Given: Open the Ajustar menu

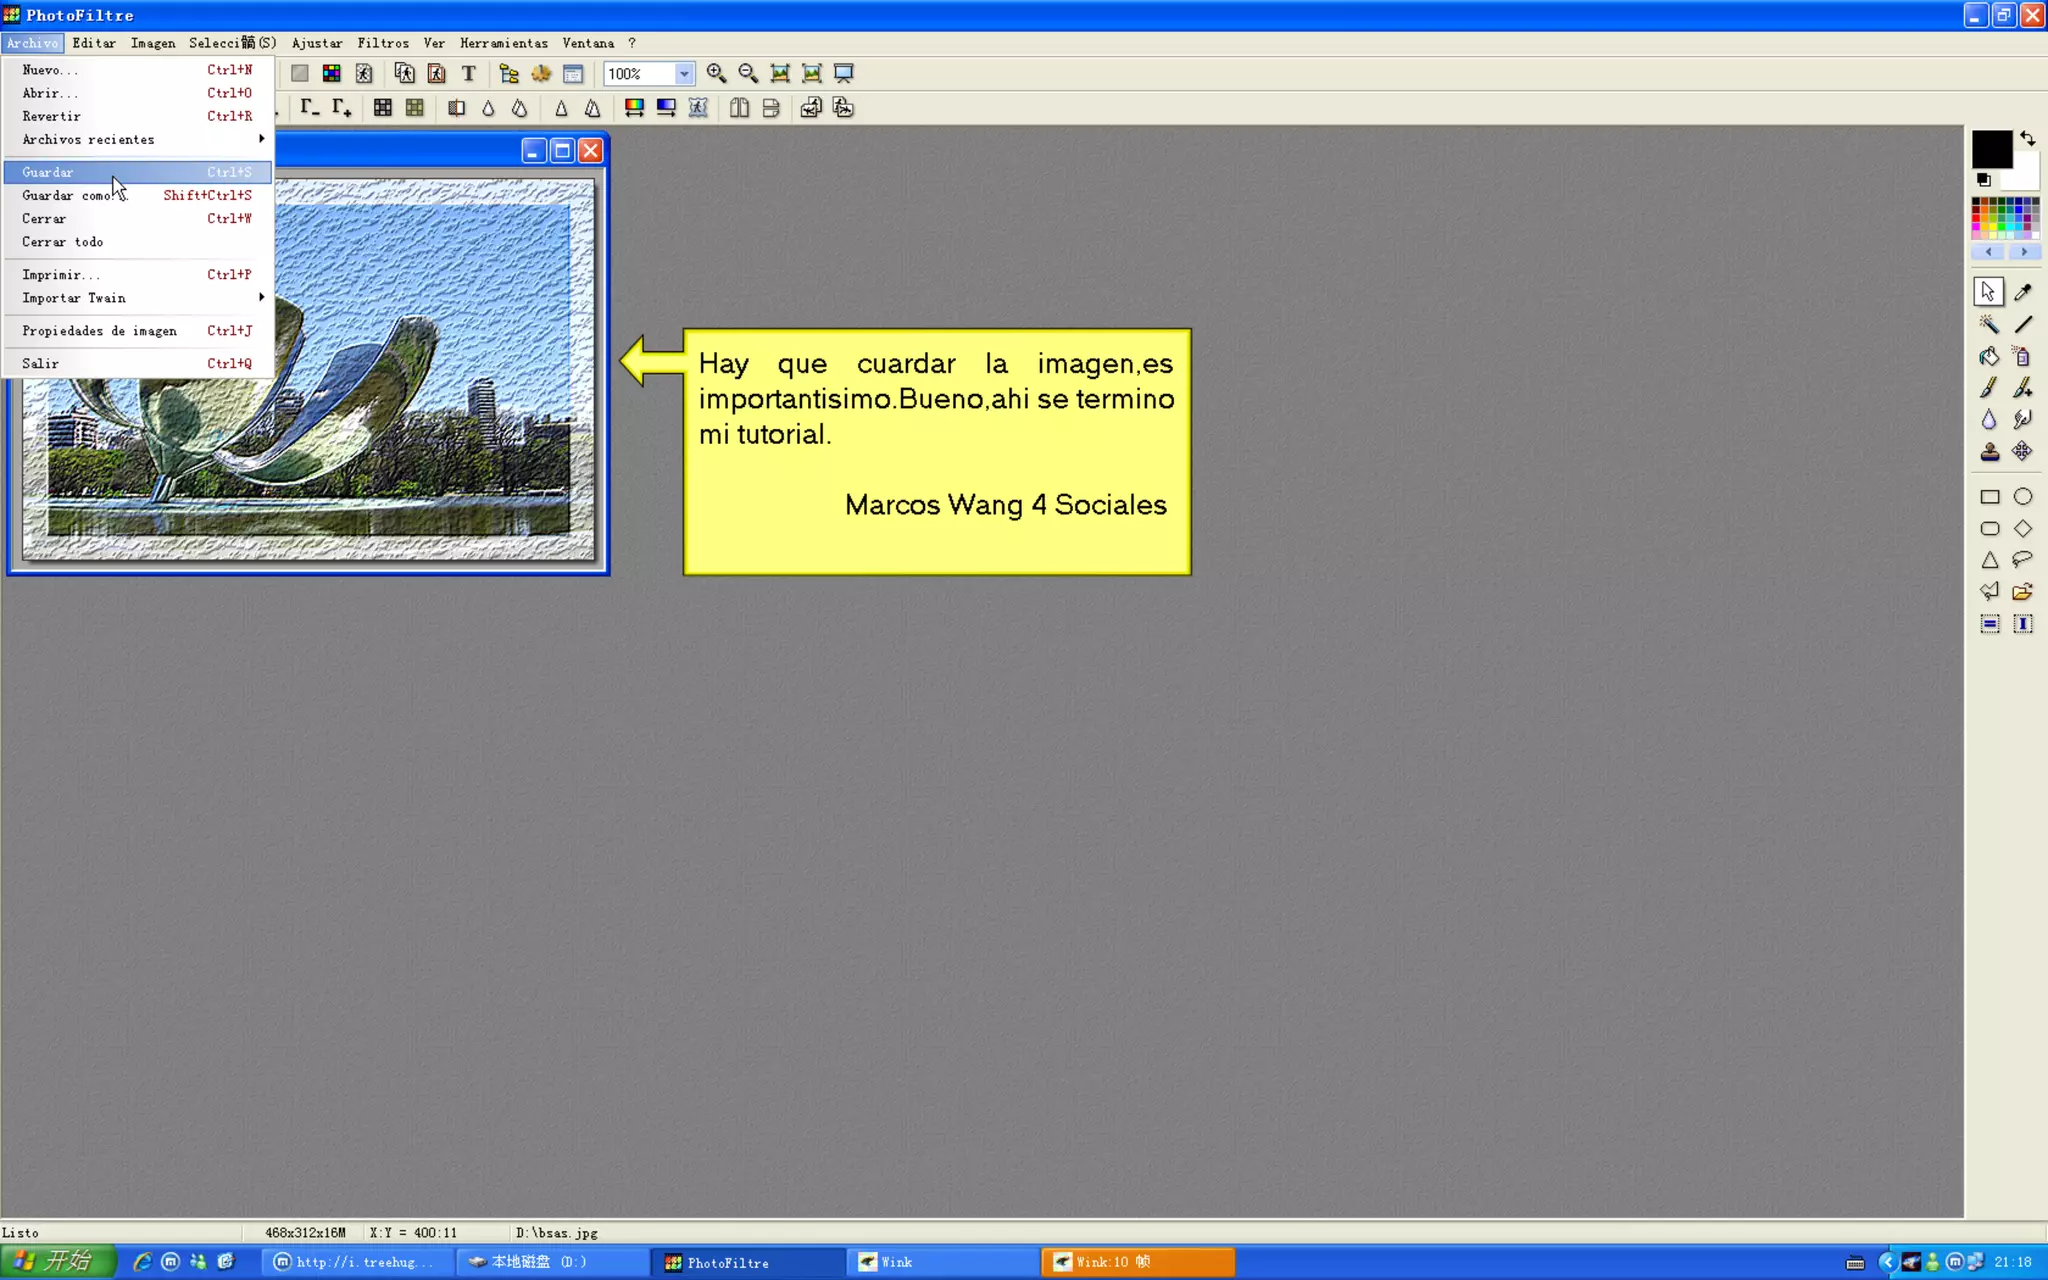Looking at the screenshot, I should [x=317, y=43].
